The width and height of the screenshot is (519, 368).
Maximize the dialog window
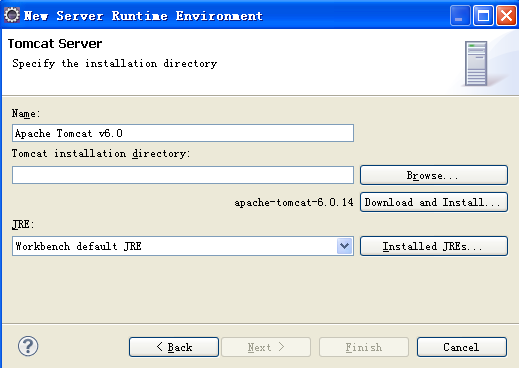(483, 15)
